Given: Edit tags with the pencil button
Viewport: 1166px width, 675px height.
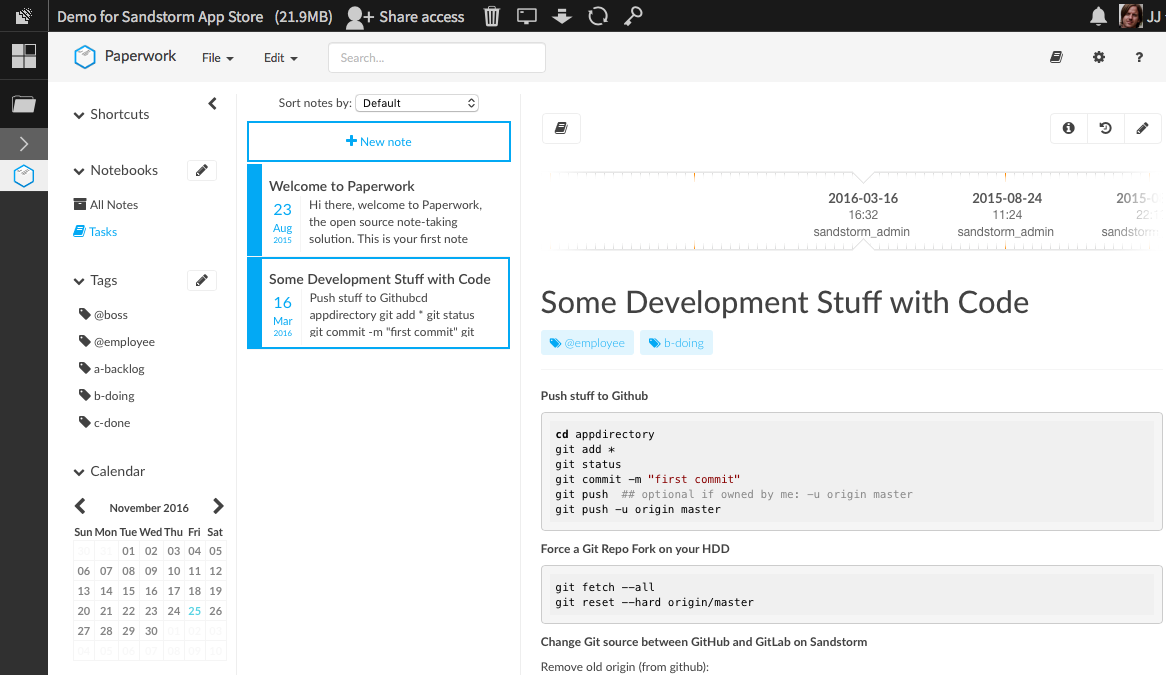Looking at the screenshot, I should tap(202, 280).
